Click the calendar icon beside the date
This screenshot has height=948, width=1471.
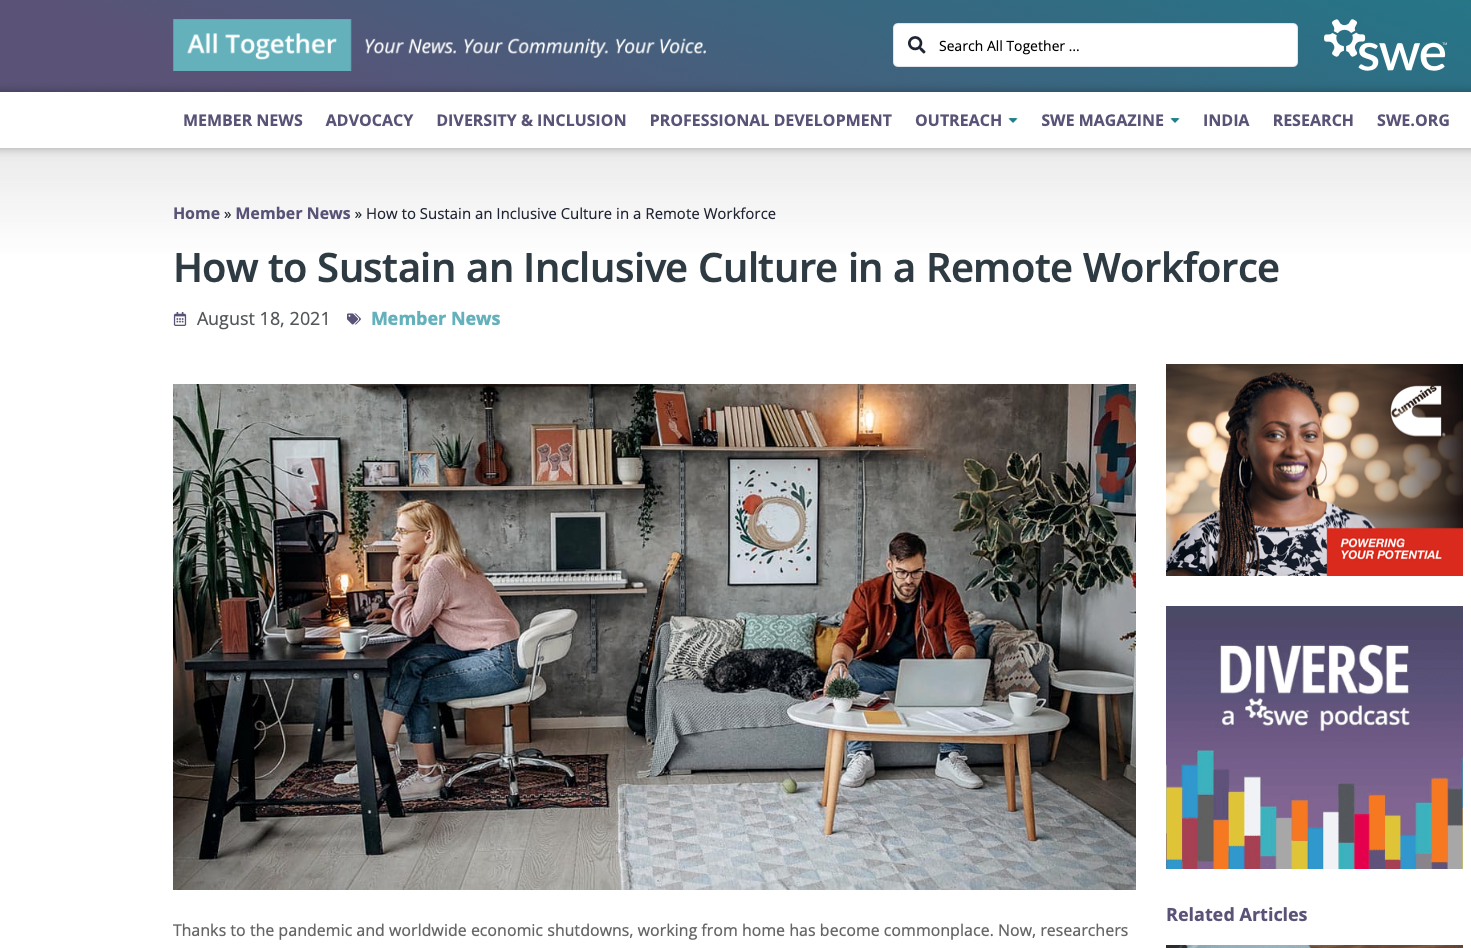point(180,319)
